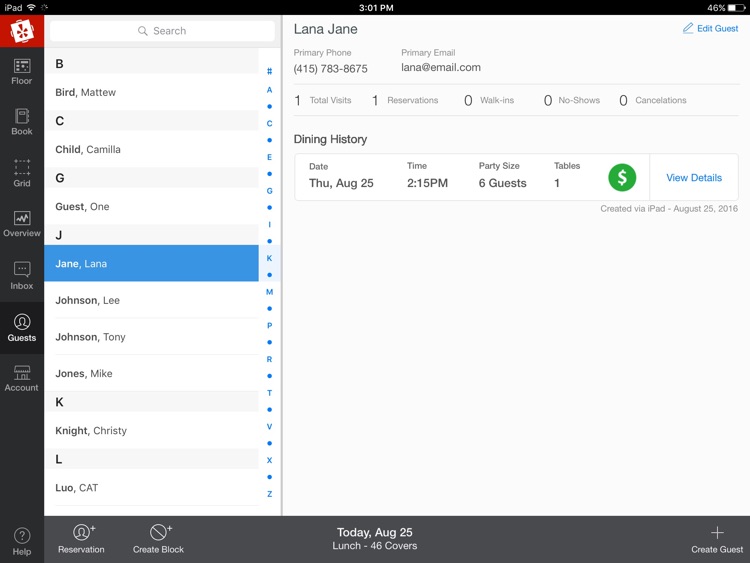Jump to letter V in index

coord(269,427)
